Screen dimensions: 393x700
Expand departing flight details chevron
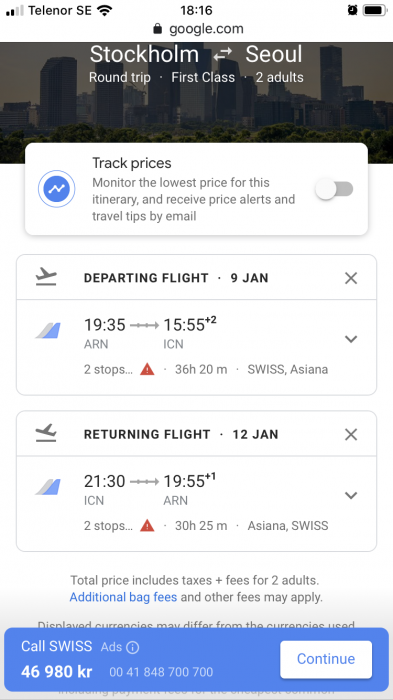point(351,339)
